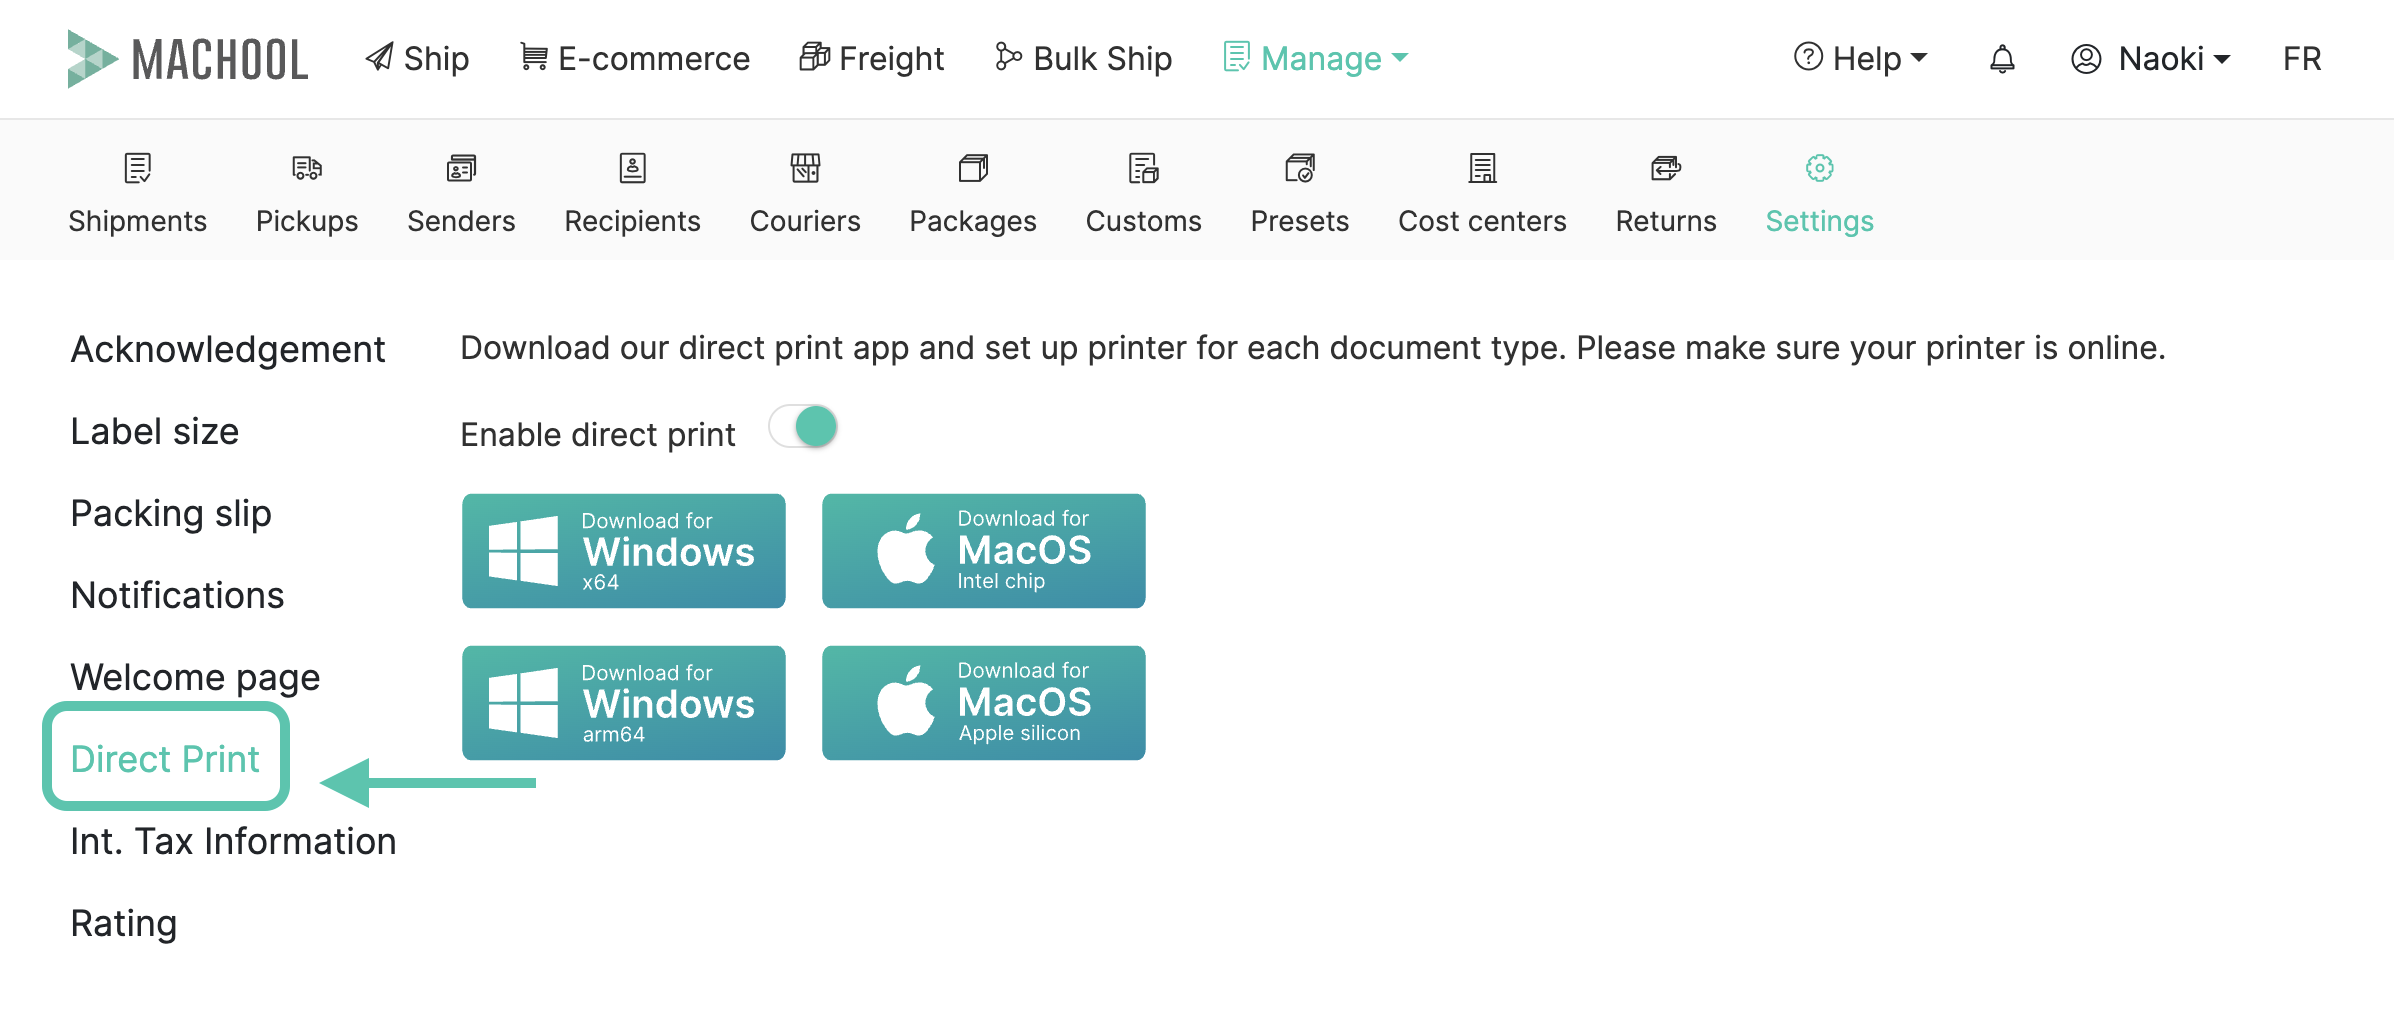2394x1012 pixels.
Task: Select Direct Print settings
Action: tap(165, 759)
